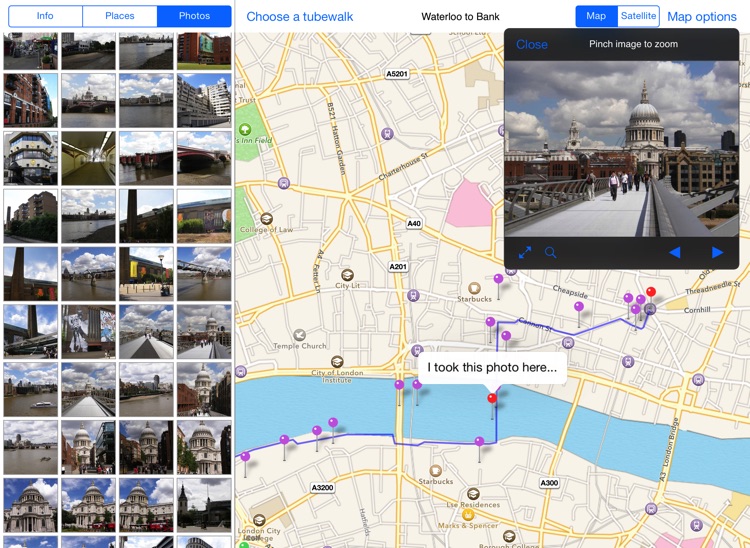Select purple pin on Cheapside
750x548 pixels.
579,307
